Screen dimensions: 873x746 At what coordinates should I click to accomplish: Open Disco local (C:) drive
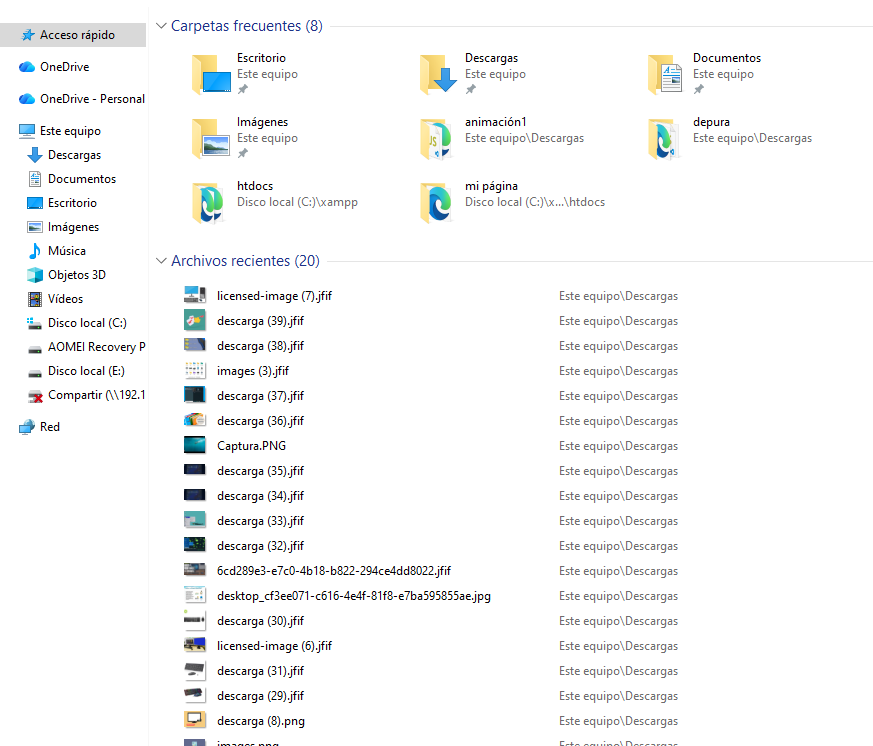[x=87, y=323]
